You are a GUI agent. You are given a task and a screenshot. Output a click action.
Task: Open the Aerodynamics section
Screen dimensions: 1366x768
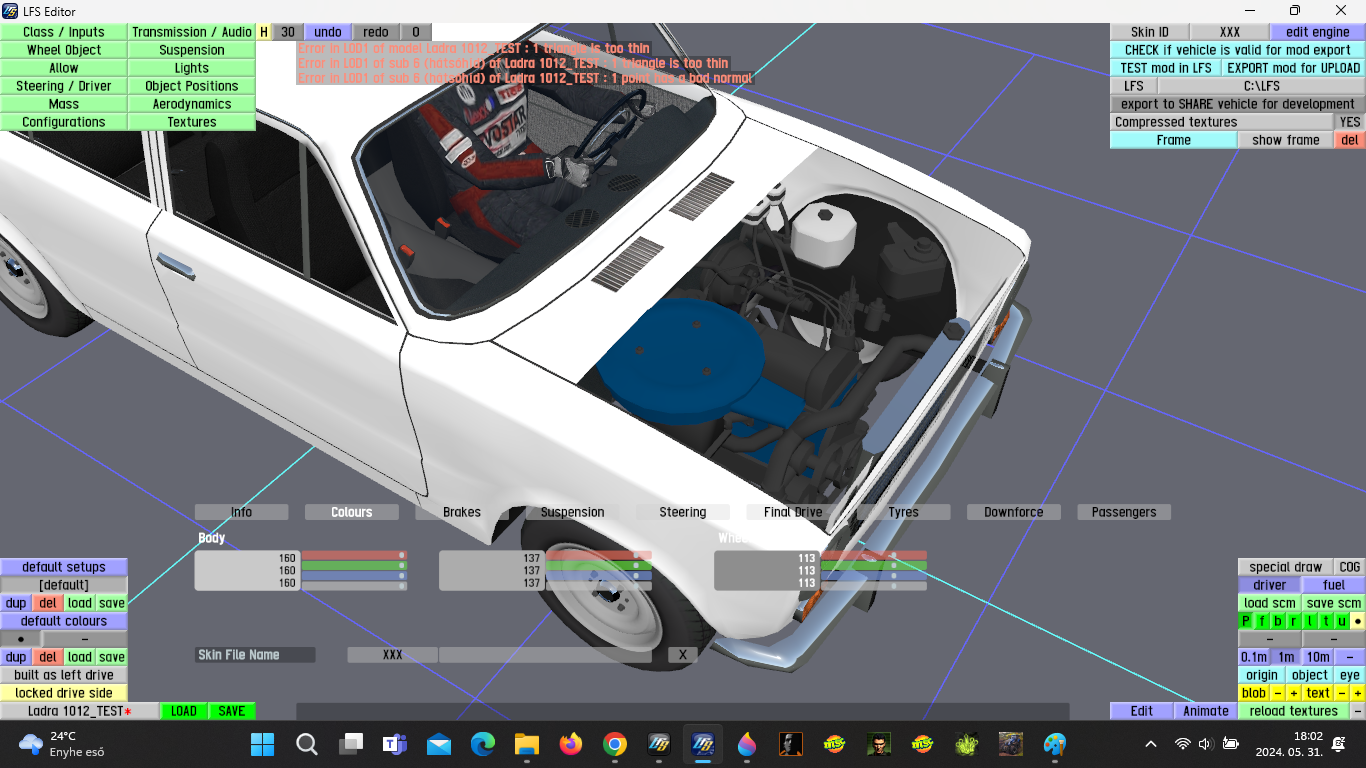coord(192,104)
